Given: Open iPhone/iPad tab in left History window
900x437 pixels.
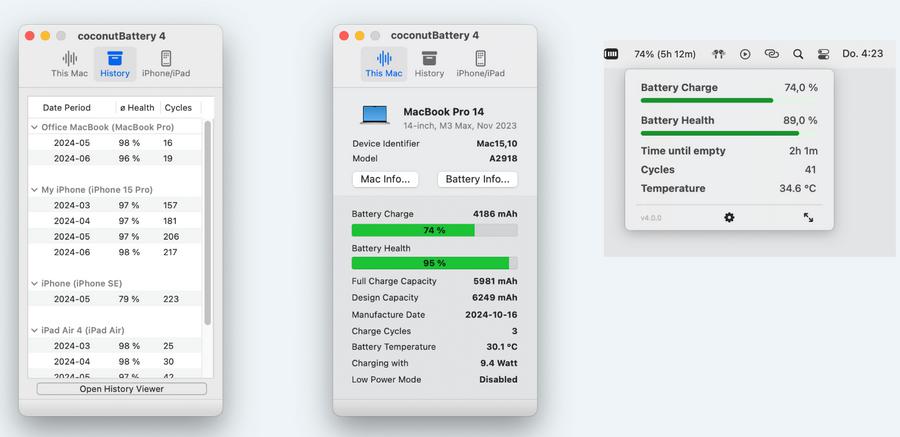Looking at the screenshot, I should click(166, 64).
